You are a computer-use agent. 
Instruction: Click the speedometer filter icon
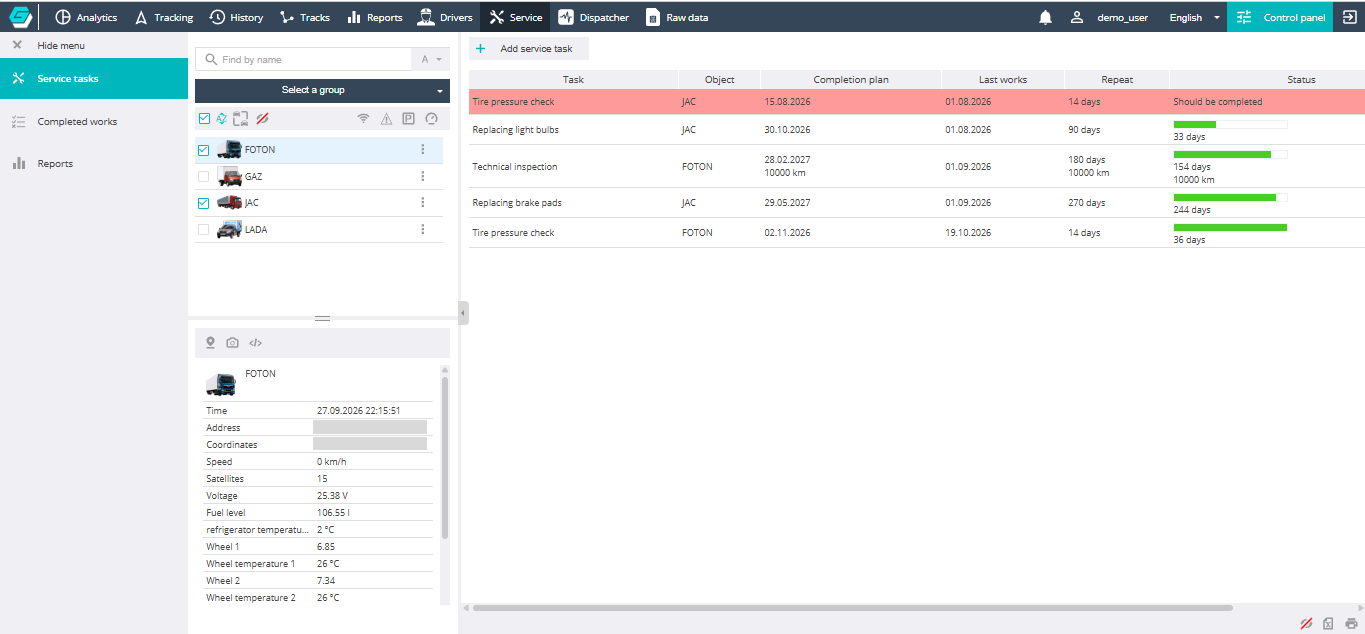click(432, 119)
